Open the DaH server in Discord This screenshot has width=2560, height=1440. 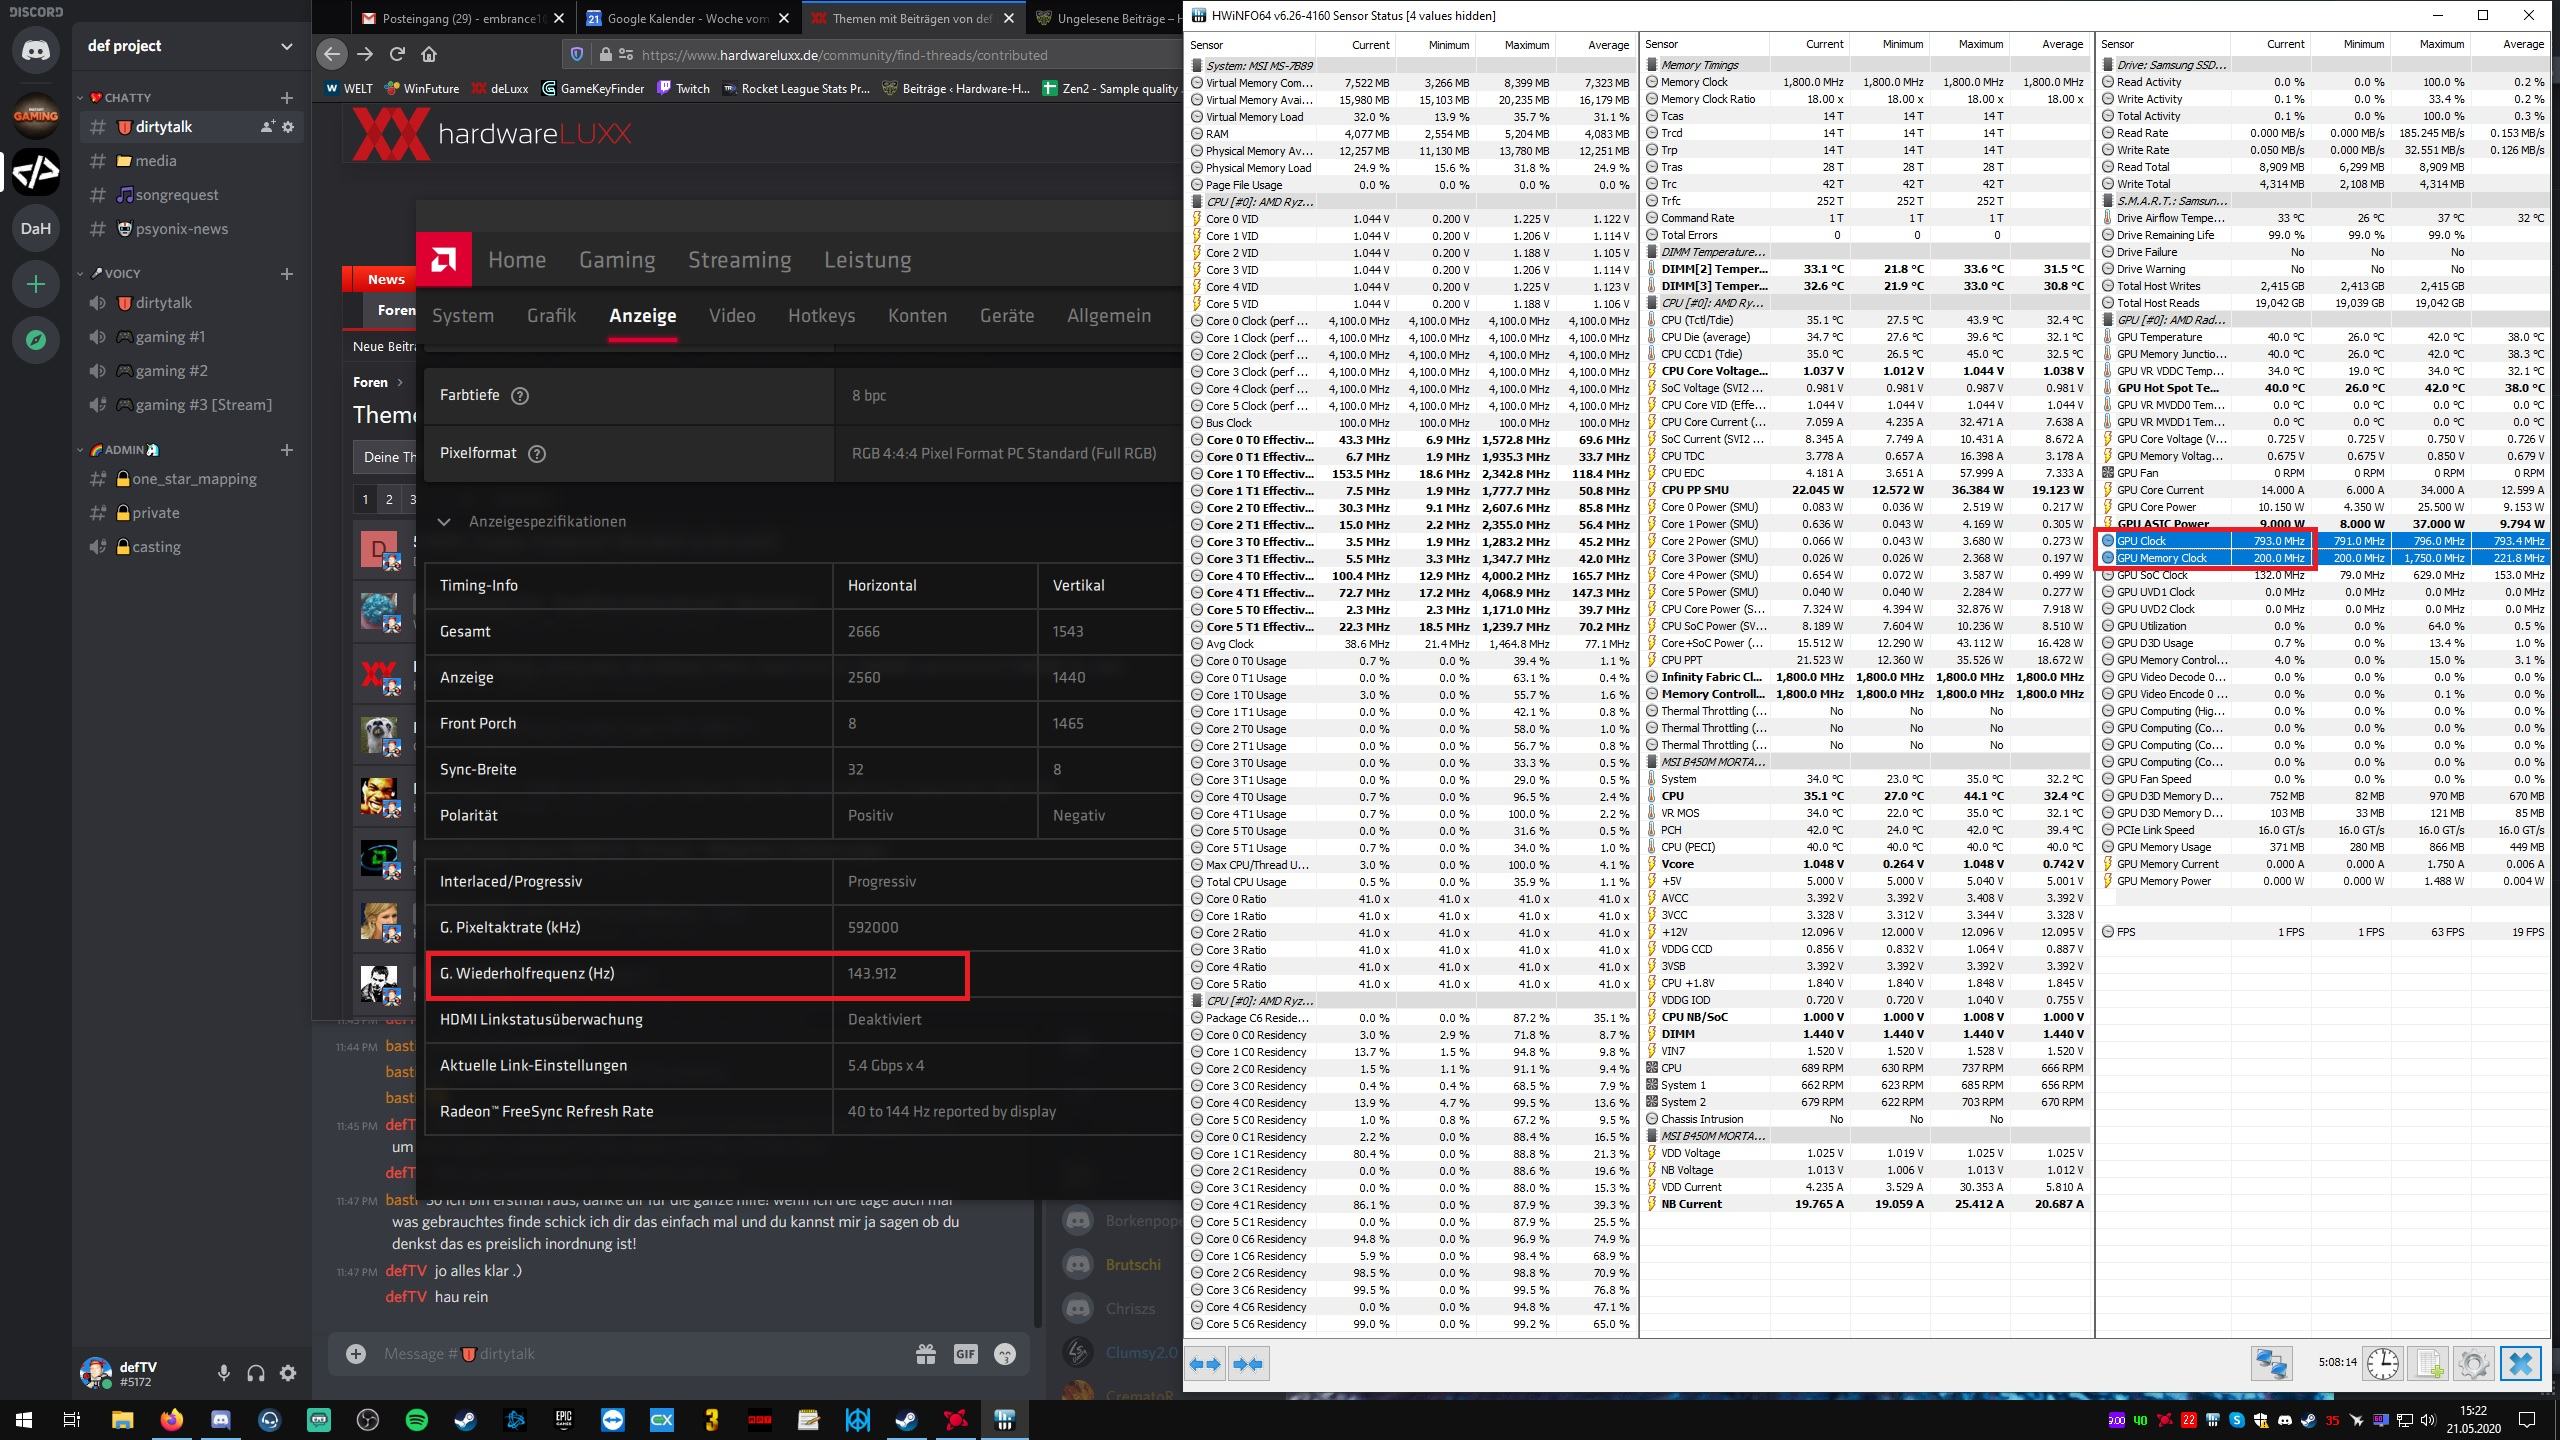pos(36,228)
